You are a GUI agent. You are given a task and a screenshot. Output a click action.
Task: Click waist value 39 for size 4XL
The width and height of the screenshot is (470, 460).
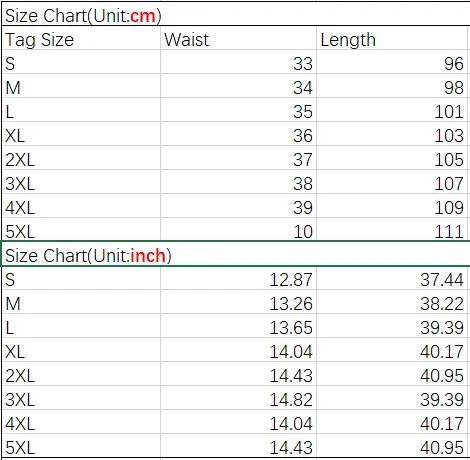pyautogui.click(x=238, y=206)
